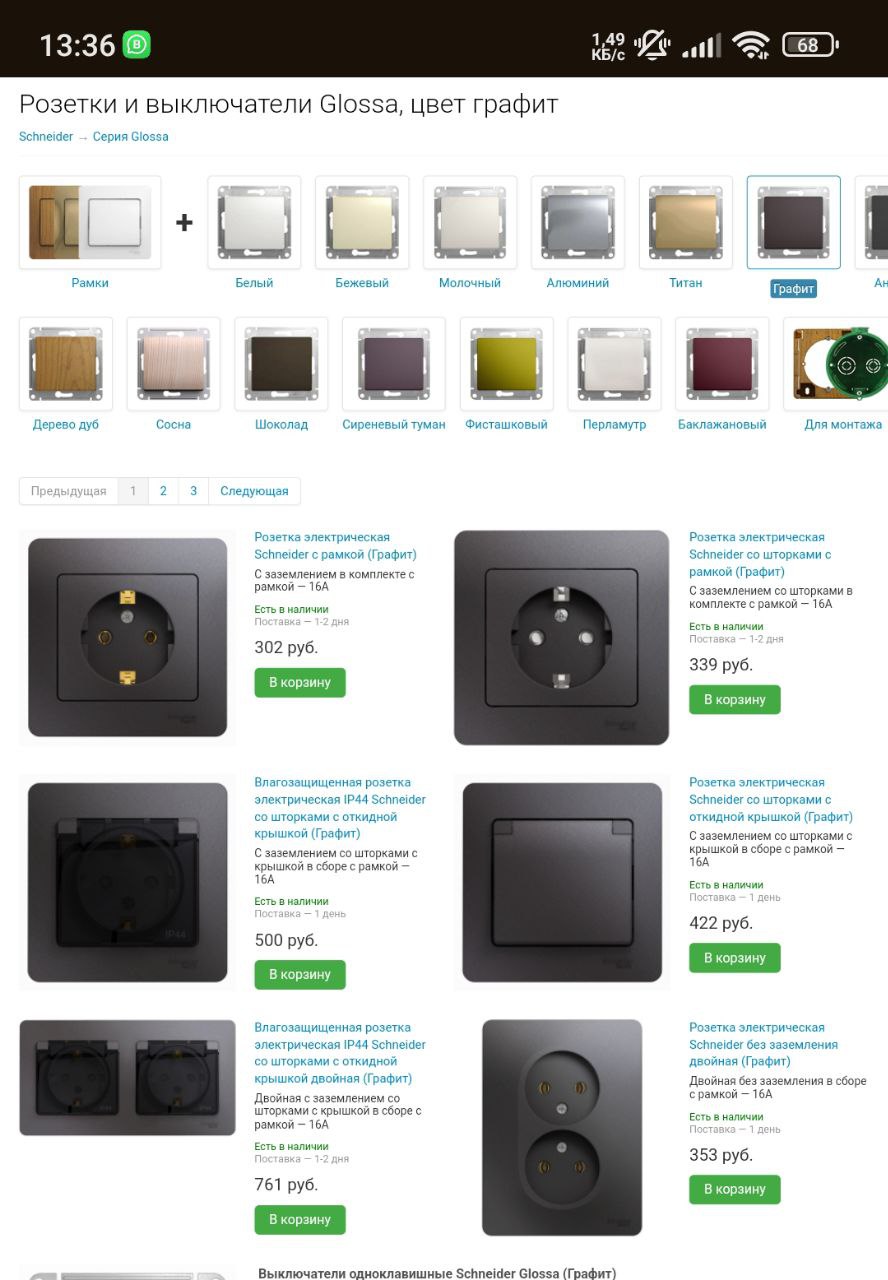
Task: Select the Белый color swatch
Action: 254,223
